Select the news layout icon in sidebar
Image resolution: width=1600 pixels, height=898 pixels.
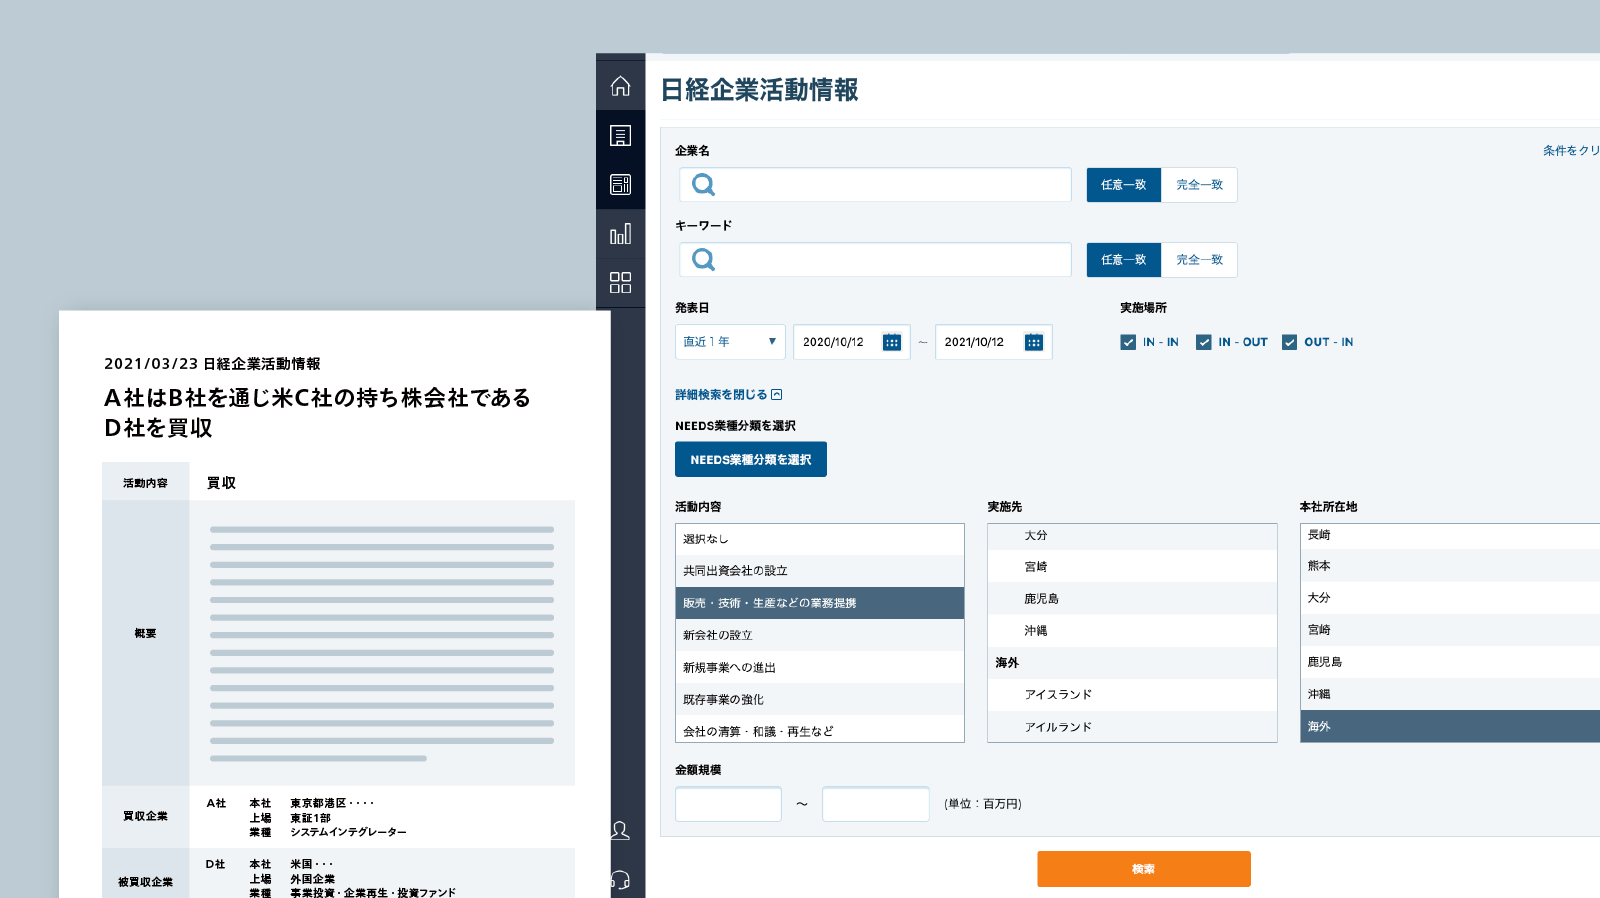[x=620, y=184]
